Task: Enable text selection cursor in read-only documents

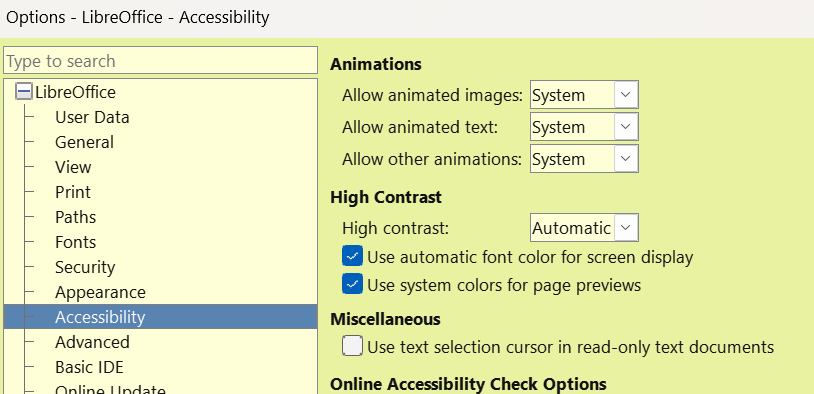Action: [352, 346]
